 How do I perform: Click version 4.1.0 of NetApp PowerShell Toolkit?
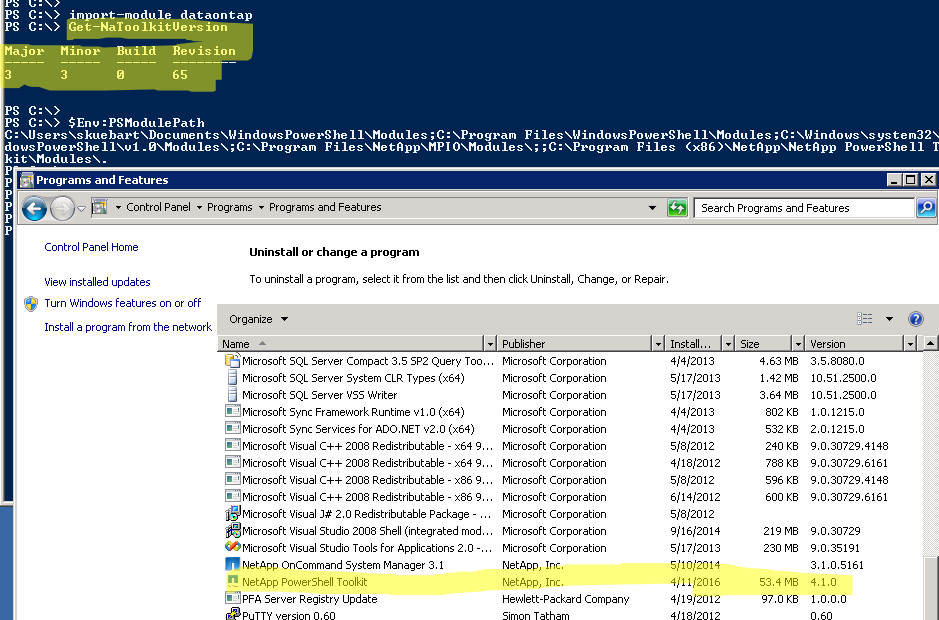click(x=823, y=582)
